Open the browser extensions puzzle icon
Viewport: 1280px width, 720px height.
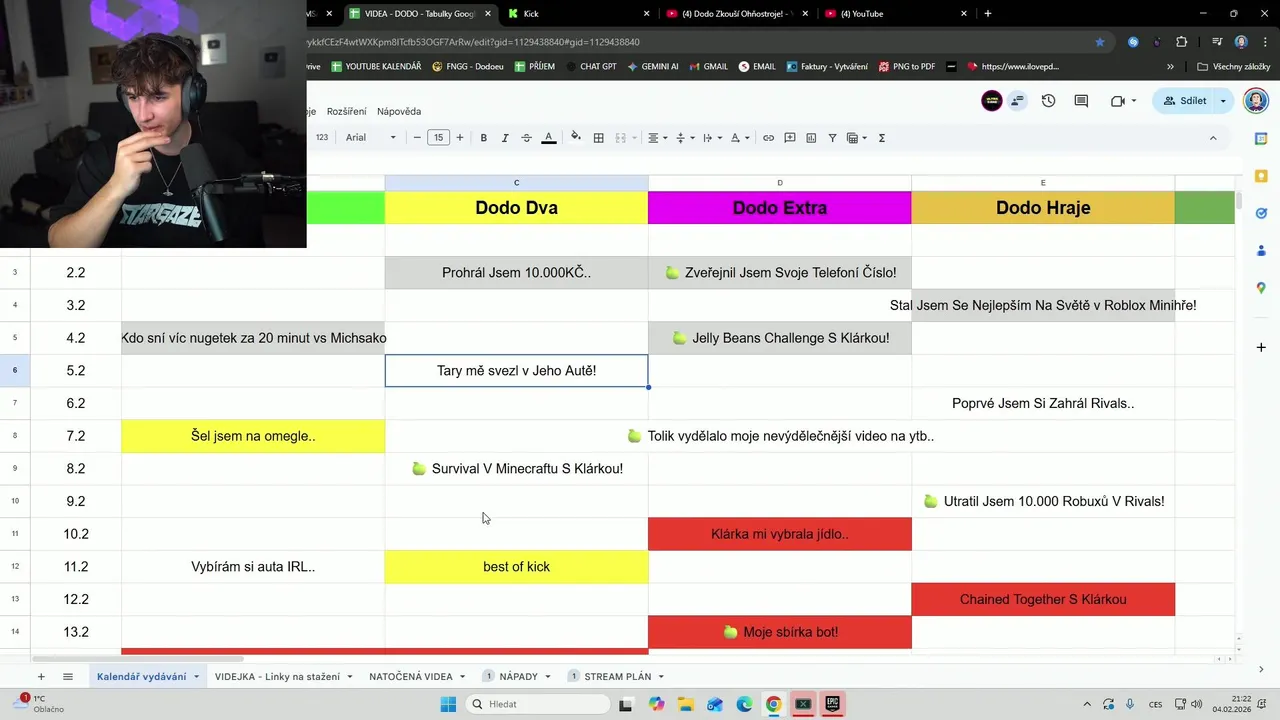1181,42
